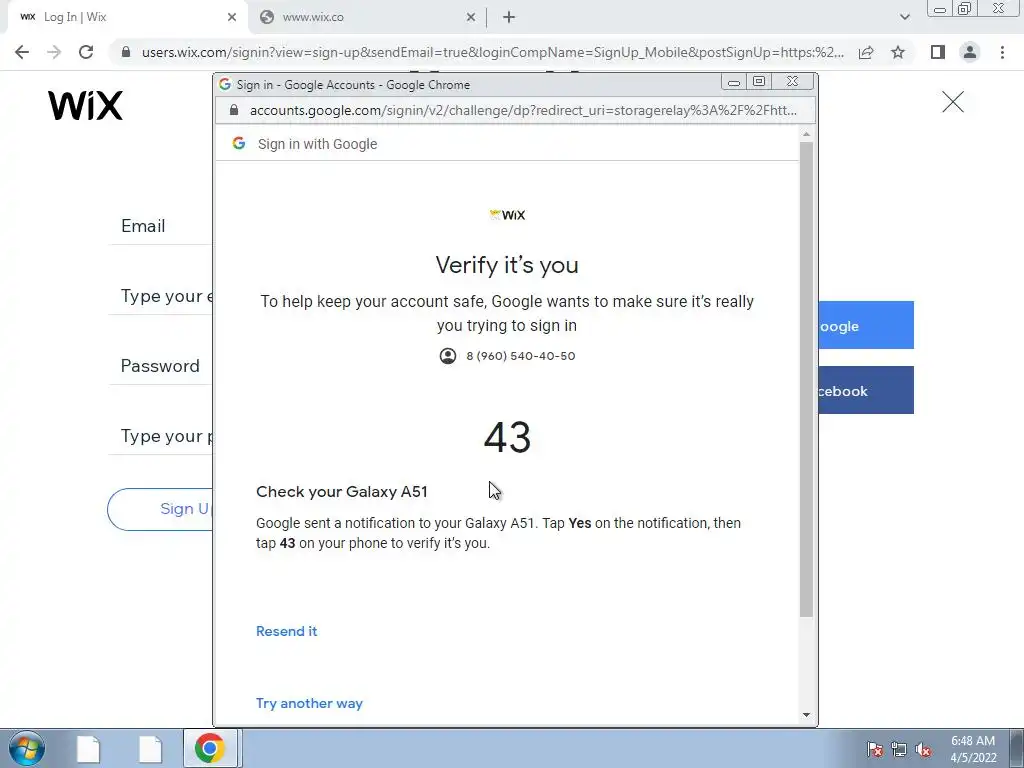Click the popup scrollbar down arrow

pos(807,715)
